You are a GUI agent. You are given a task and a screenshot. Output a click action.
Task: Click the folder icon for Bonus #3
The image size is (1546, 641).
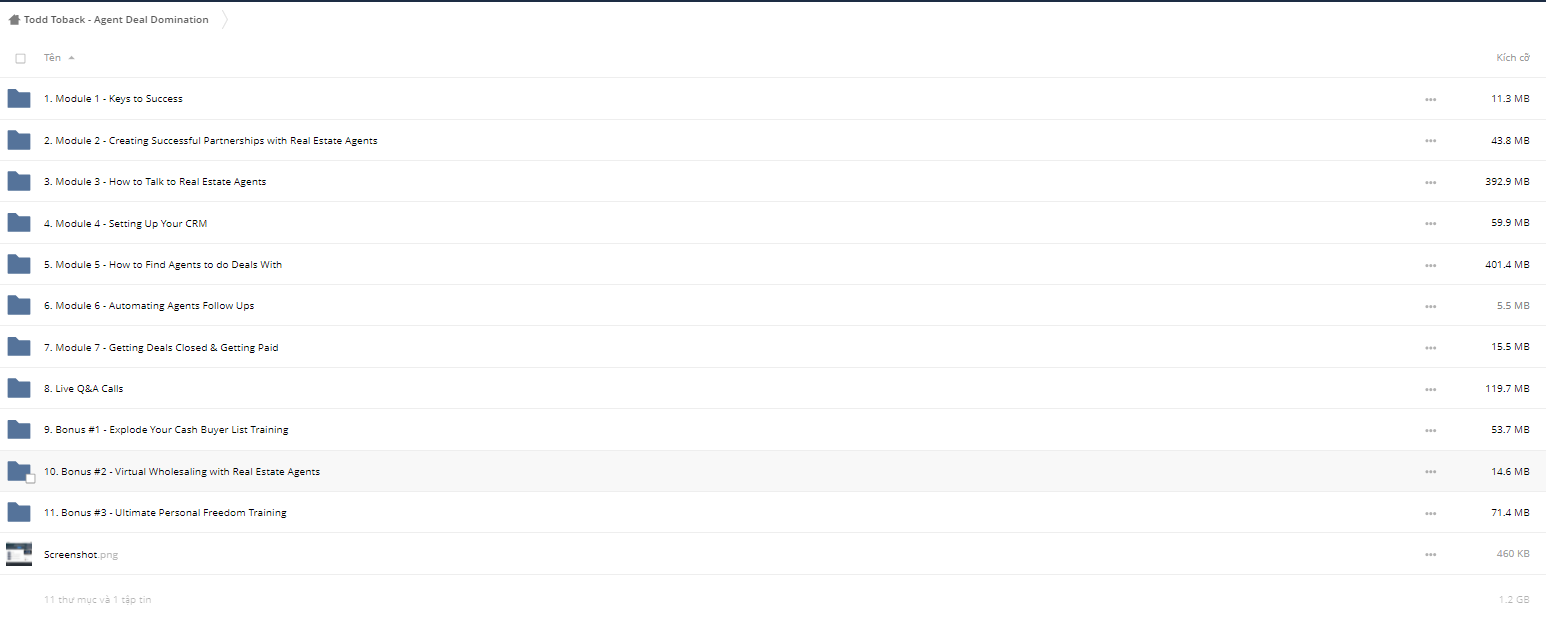point(19,512)
